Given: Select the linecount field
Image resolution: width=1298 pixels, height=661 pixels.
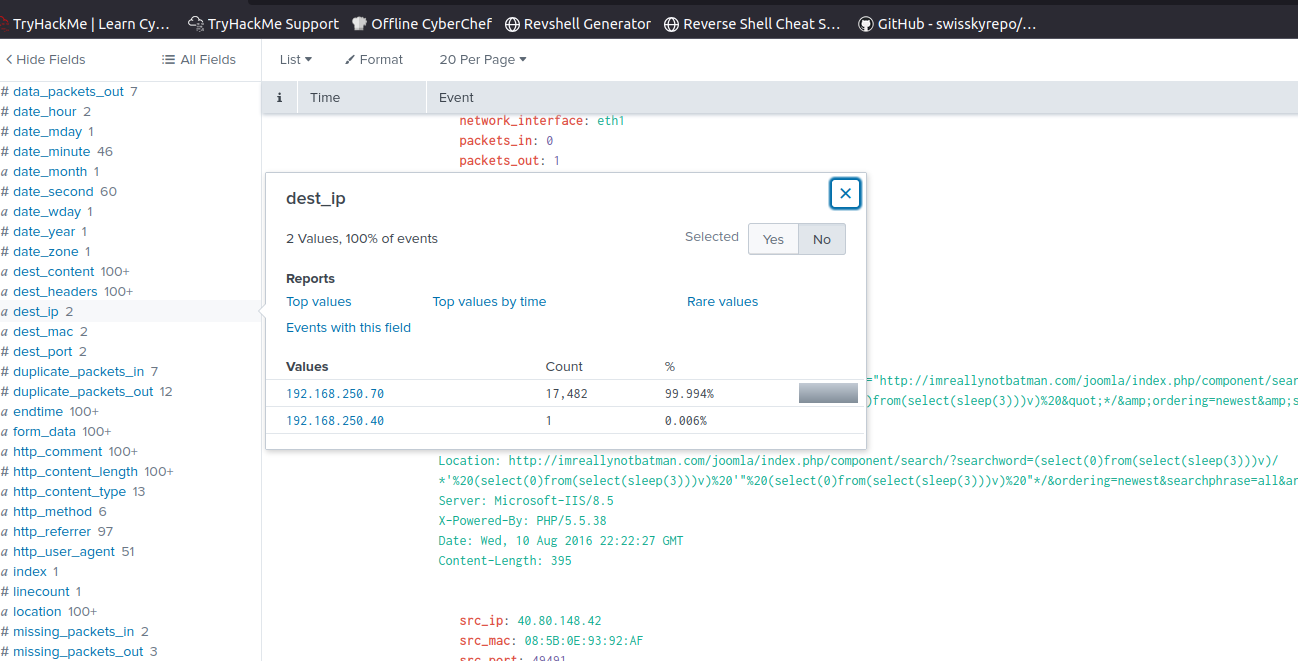Looking at the screenshot, I should tap(41, 592).
